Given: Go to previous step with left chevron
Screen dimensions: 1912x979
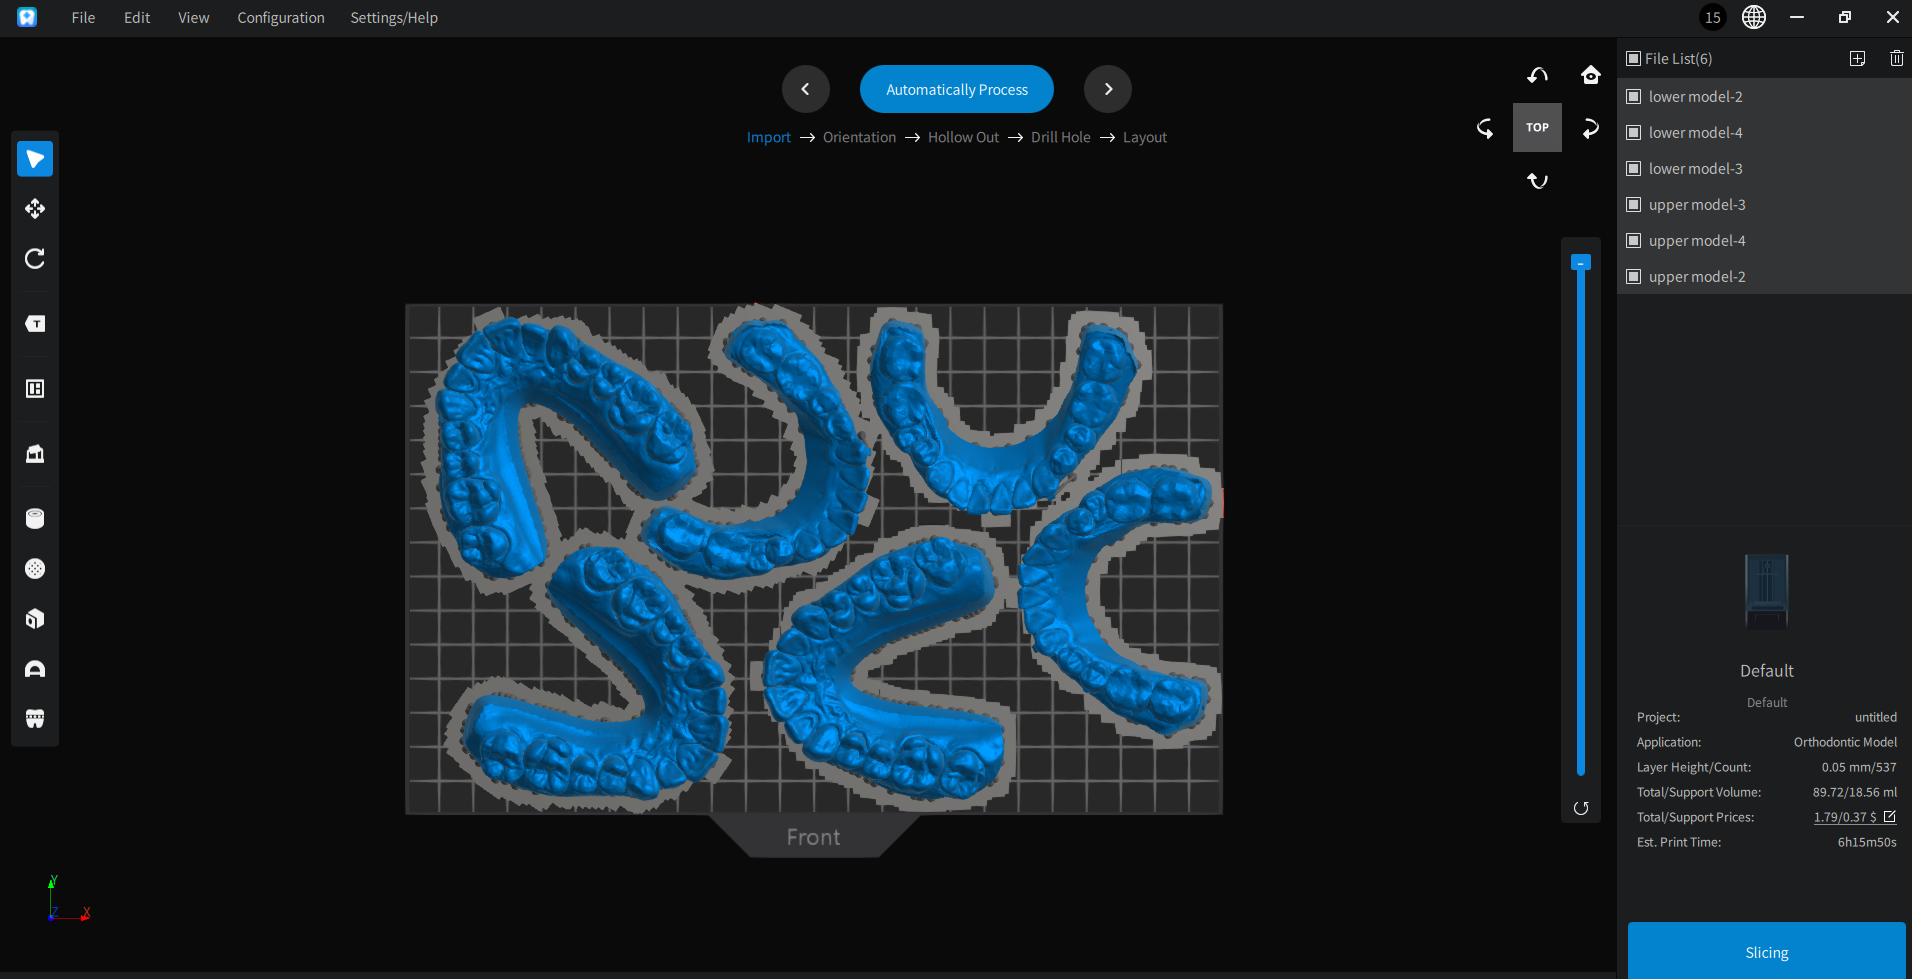Looking at the screenshot, I should coord(805,89).
